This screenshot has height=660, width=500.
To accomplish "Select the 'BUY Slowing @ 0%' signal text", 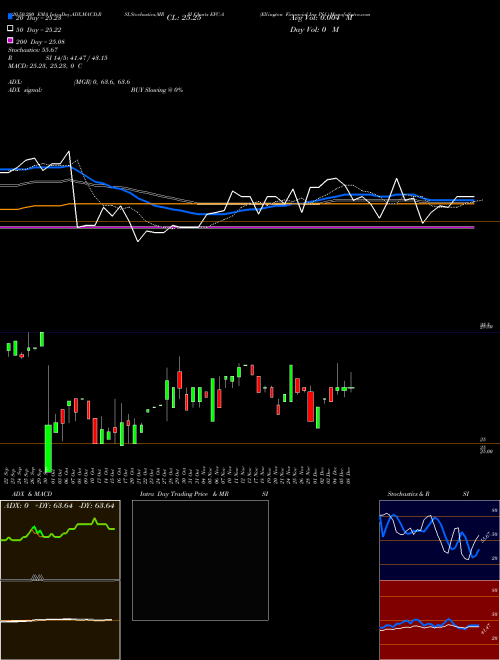I will 157,90.
